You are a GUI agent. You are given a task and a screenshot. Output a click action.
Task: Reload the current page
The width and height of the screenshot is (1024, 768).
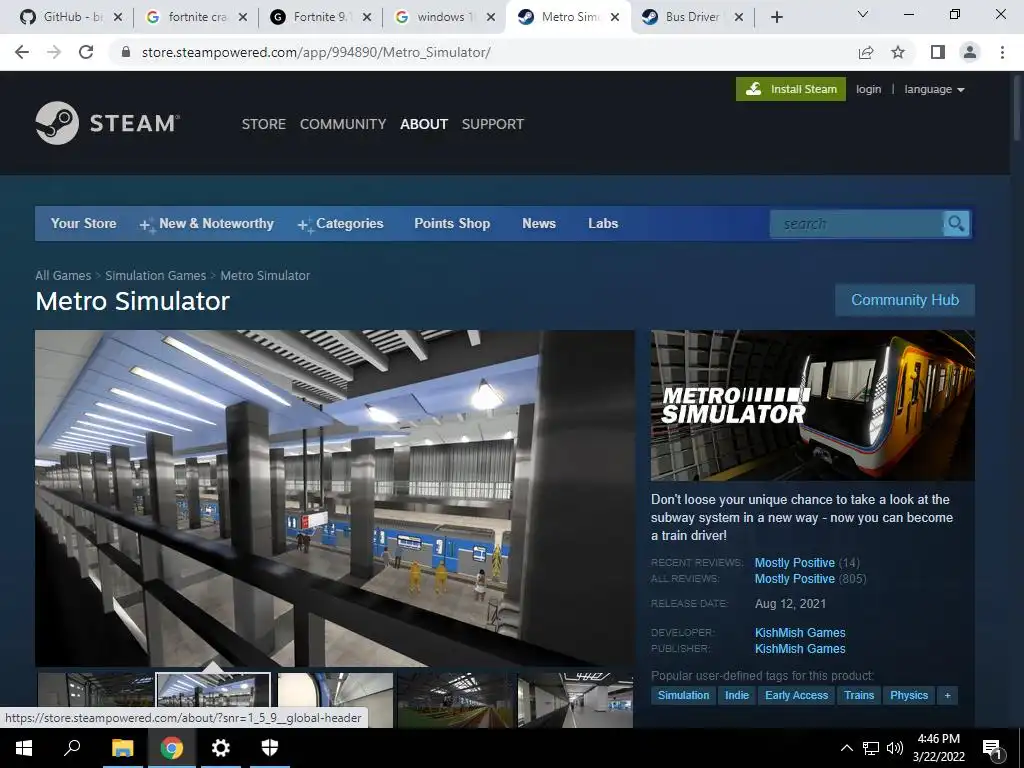(86, 52)
